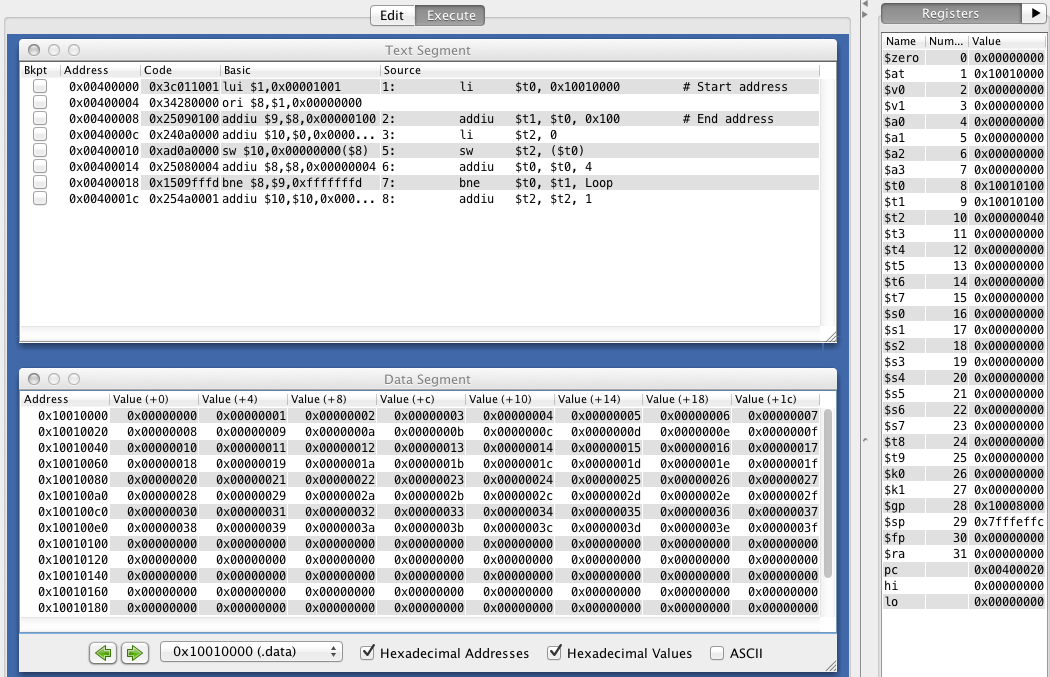Select the lo register row
1050x677 pixels.
tap(964, 602)
